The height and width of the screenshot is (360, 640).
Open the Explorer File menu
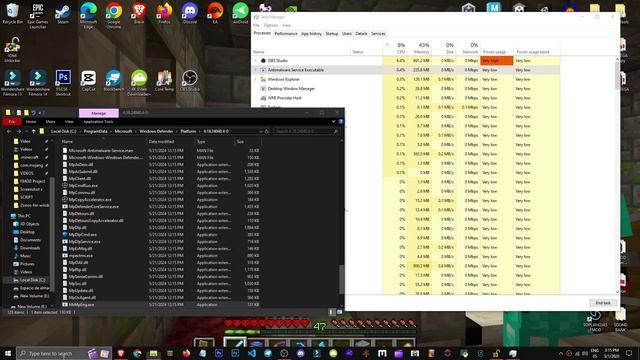[x=12, y=122]
